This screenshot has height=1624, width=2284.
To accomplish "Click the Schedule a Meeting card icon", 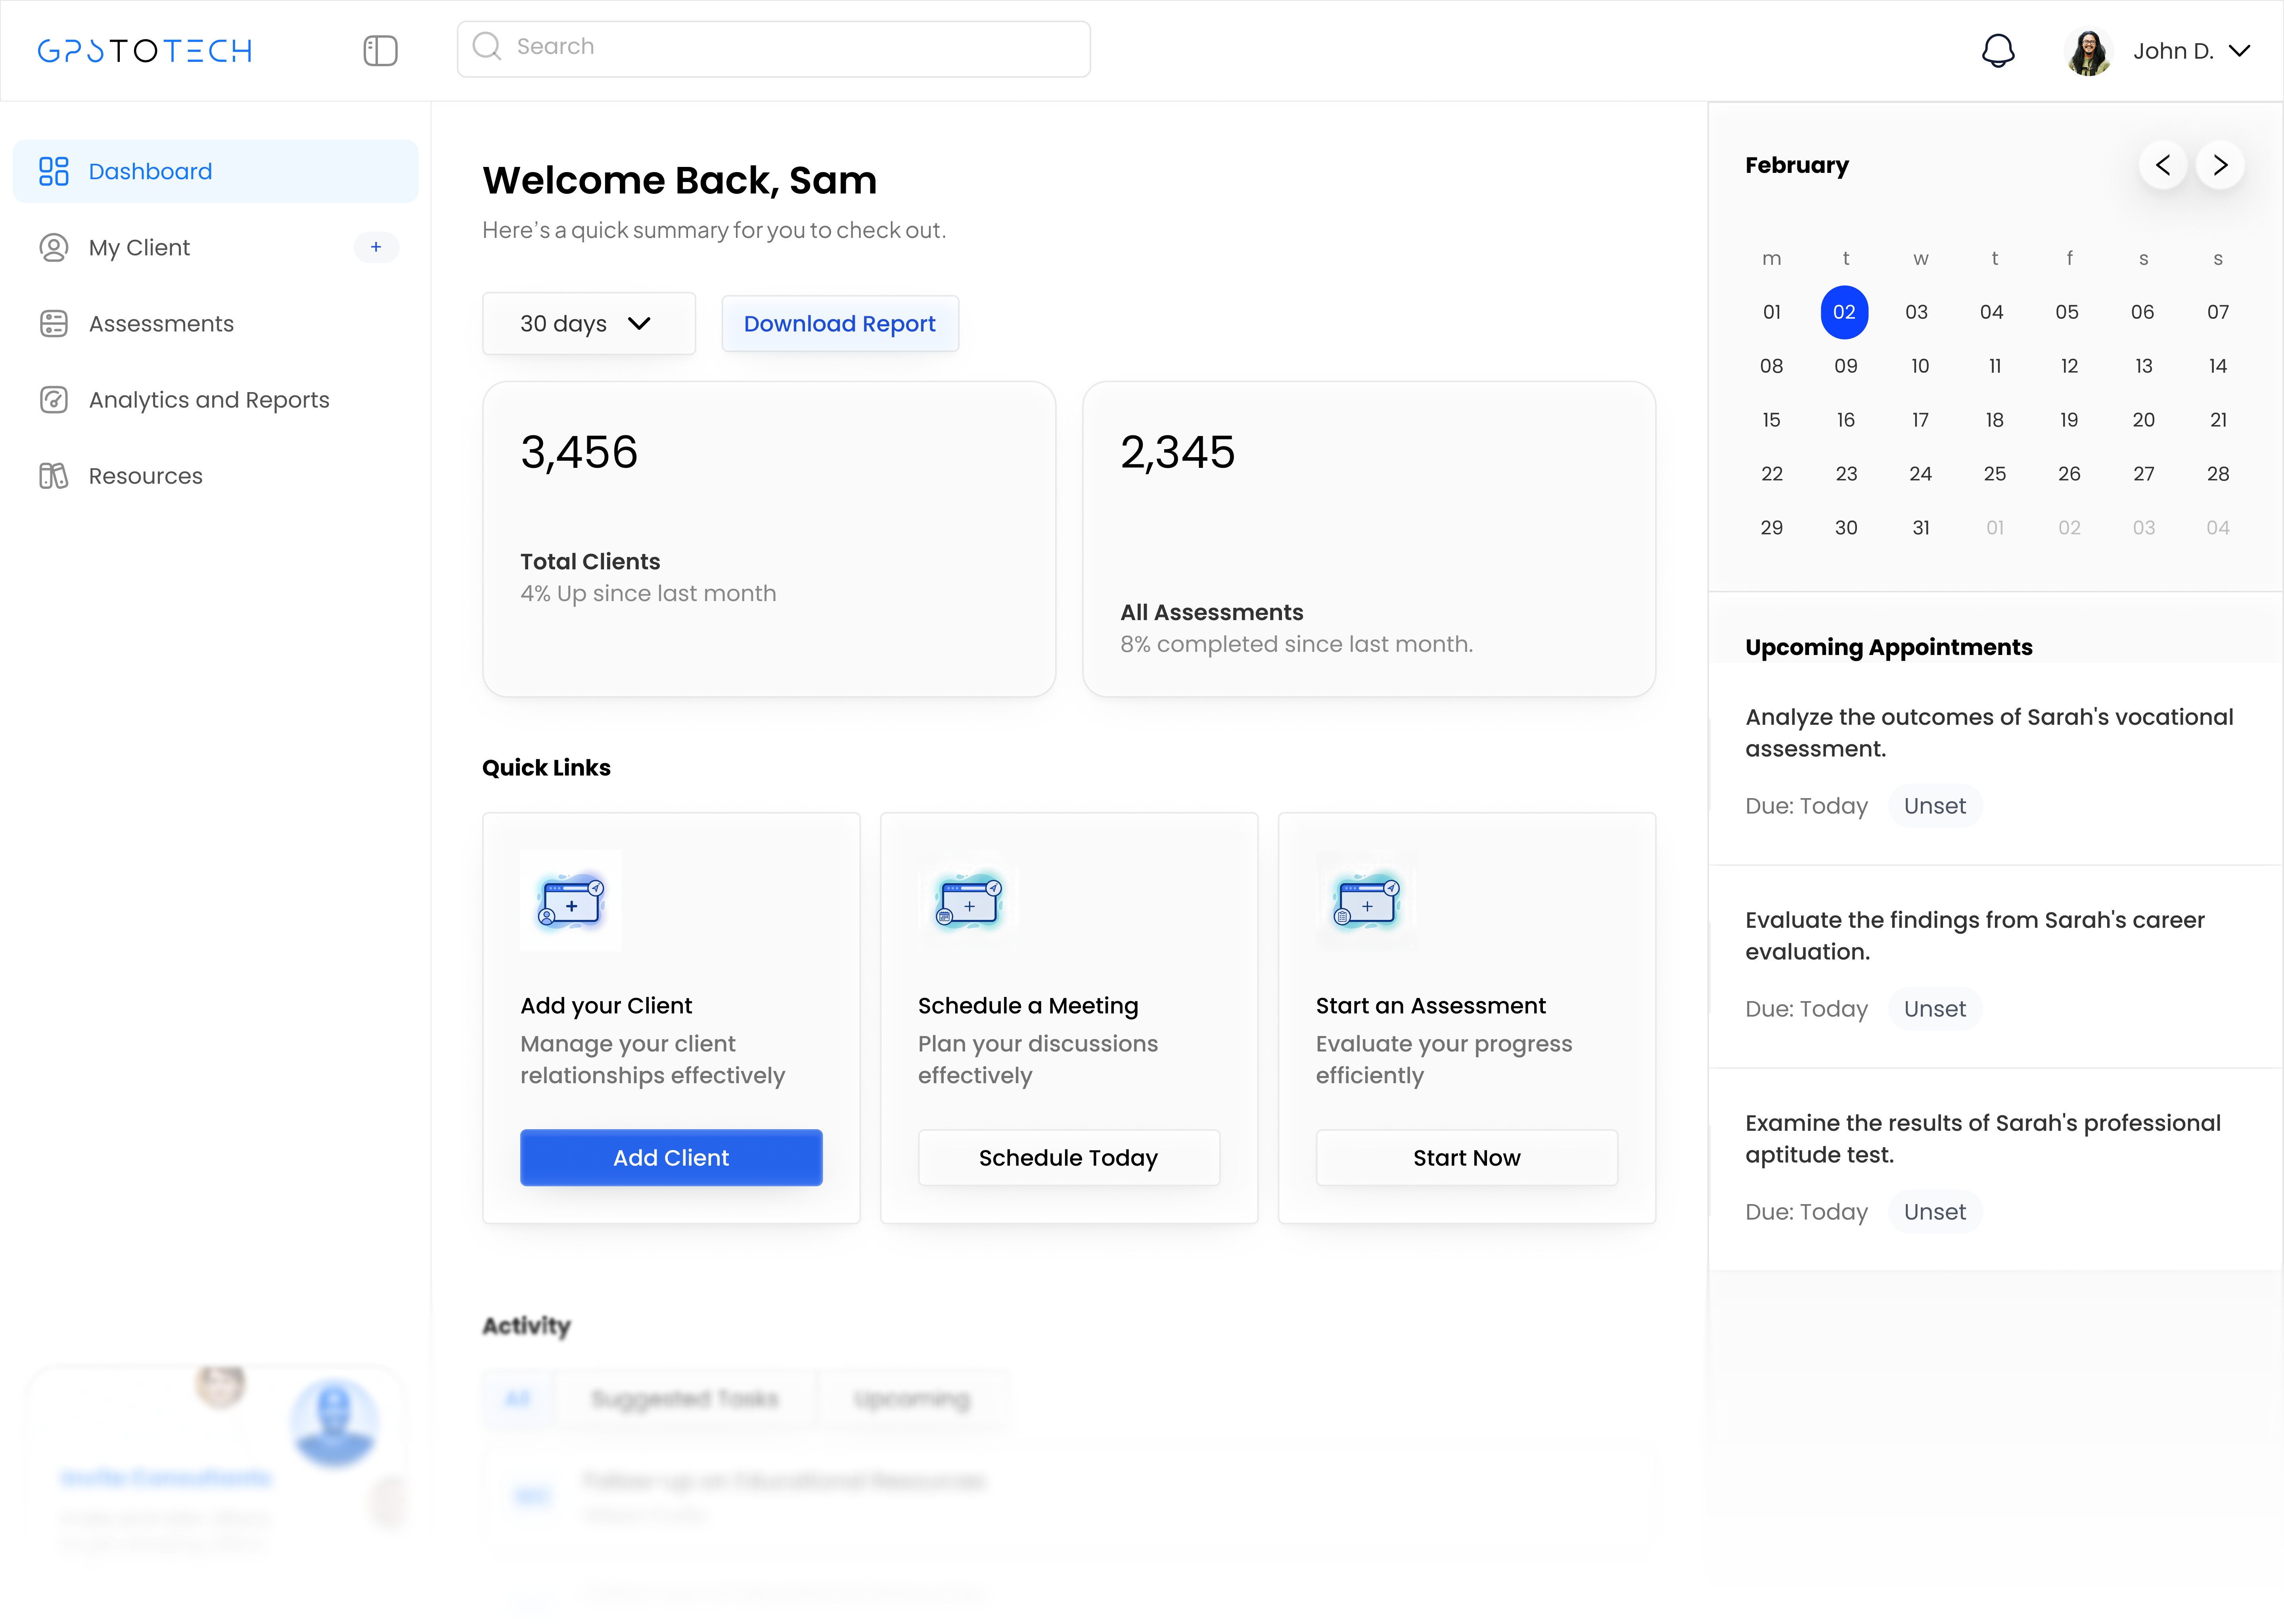I will pos(968,901).
